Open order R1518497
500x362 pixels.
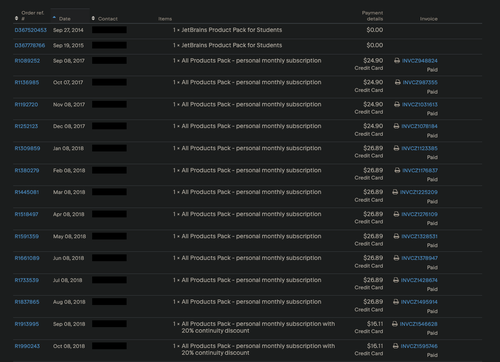(26, 214)
